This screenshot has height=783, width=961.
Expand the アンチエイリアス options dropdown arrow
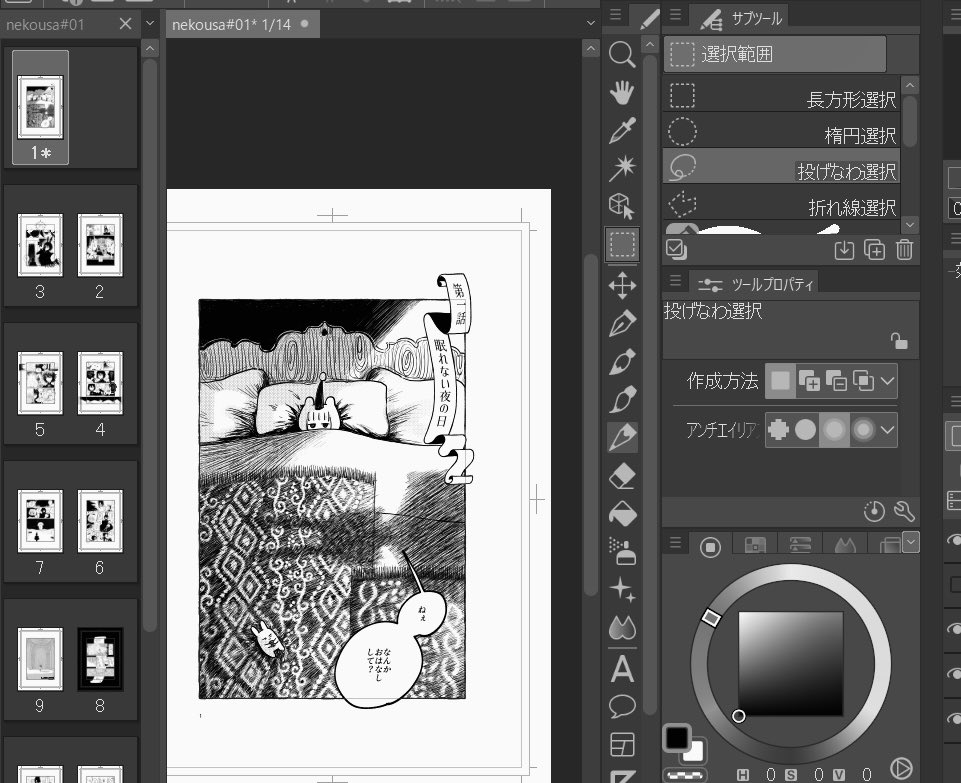(887, 429)
